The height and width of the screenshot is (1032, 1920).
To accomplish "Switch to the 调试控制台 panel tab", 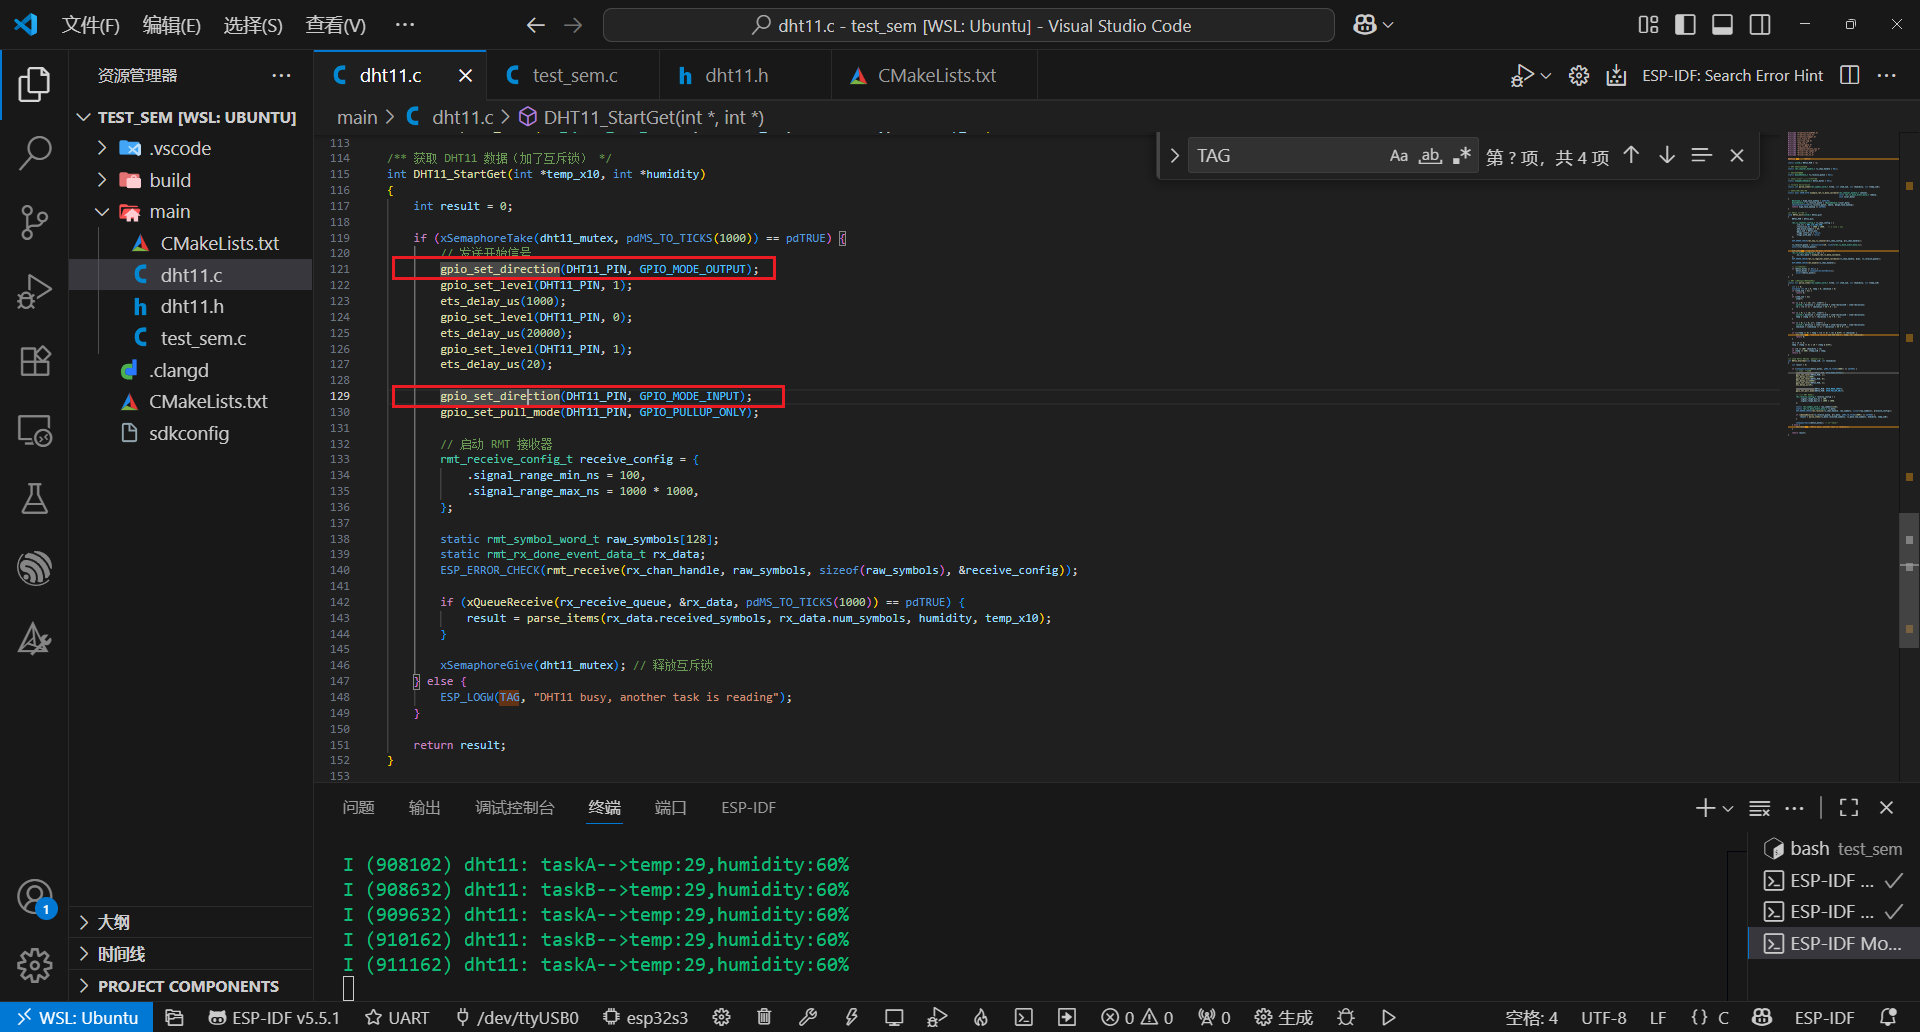I will pos(514,807).
